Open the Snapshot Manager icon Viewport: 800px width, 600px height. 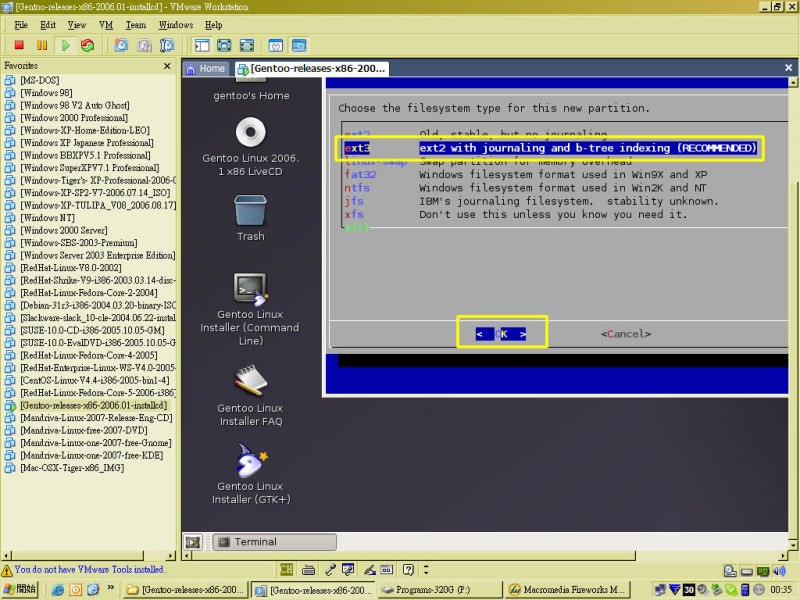point(167,45)
